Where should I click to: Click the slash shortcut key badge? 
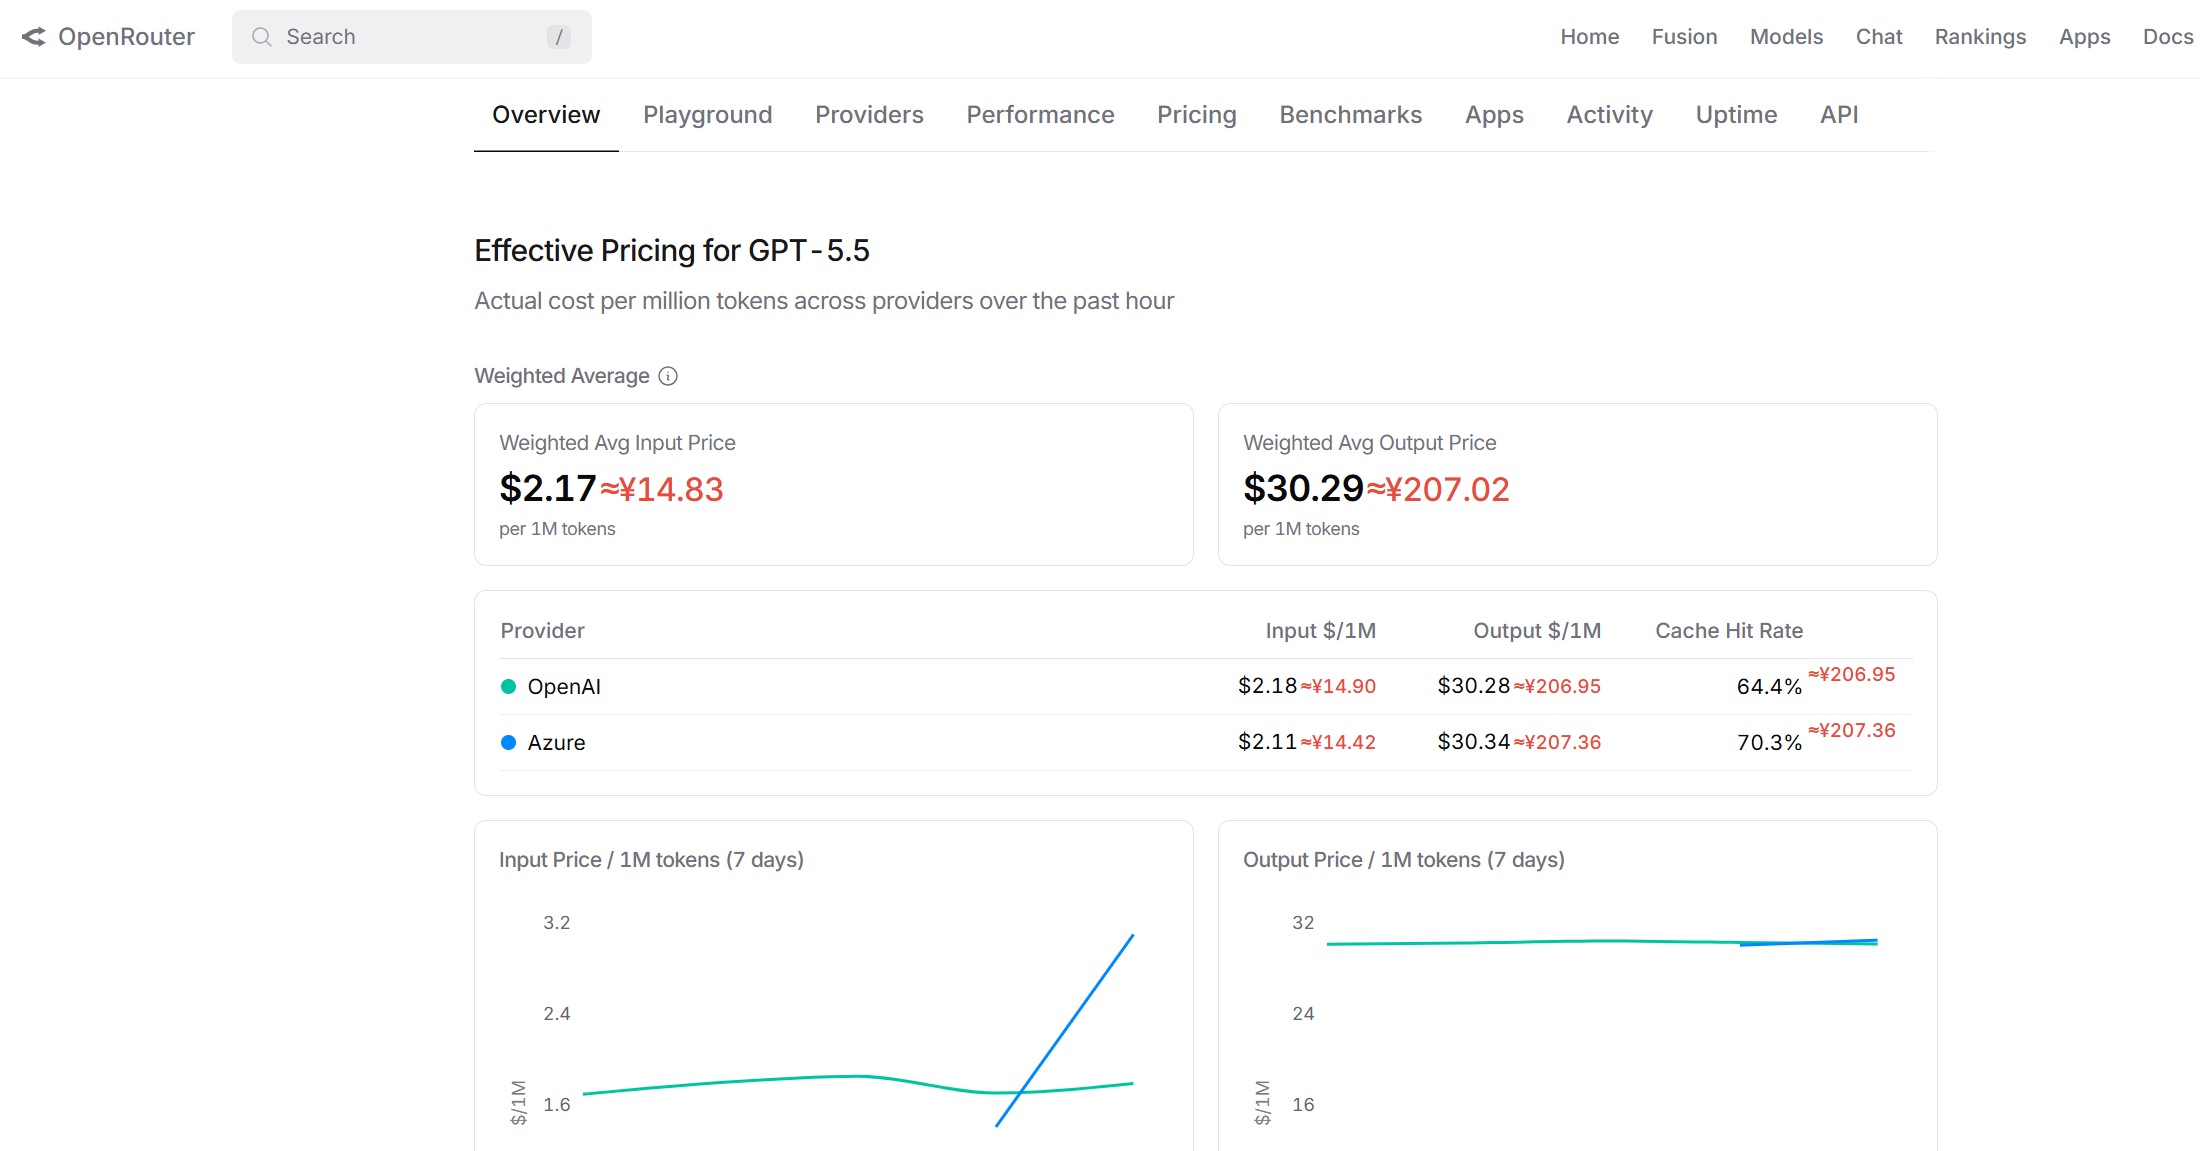[x=558, y=37]
